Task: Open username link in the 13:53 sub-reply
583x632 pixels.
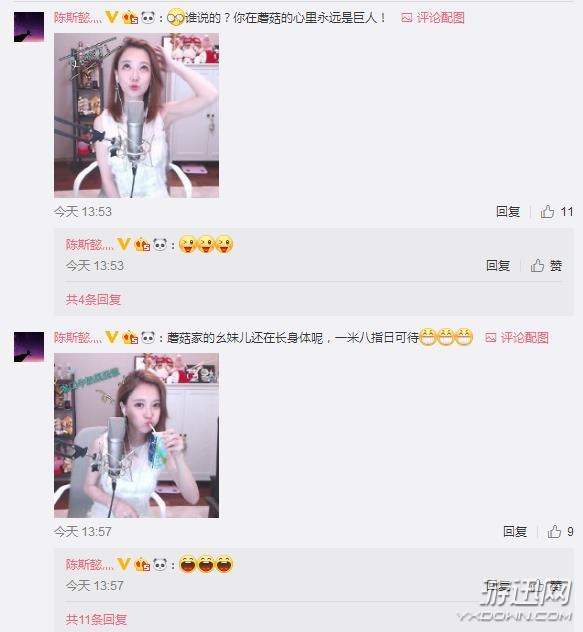Action: (90, 244)
